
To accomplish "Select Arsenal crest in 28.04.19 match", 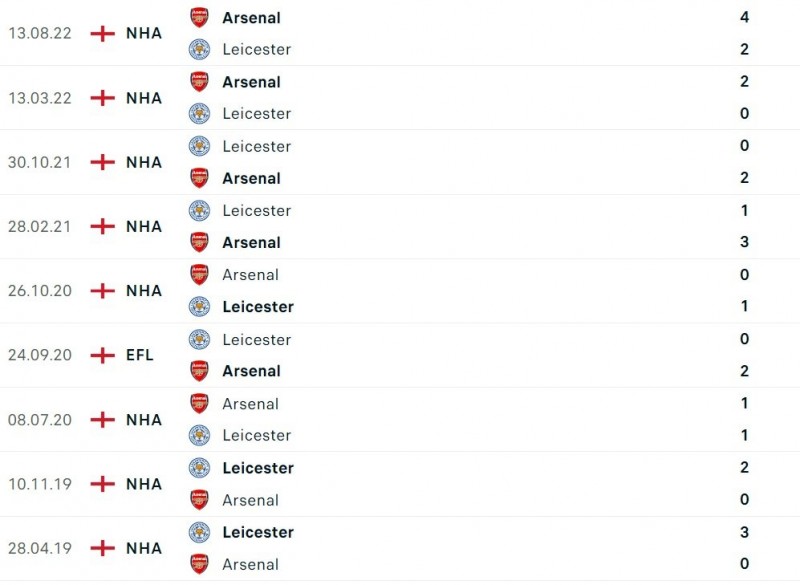I will tap(200, 564).
